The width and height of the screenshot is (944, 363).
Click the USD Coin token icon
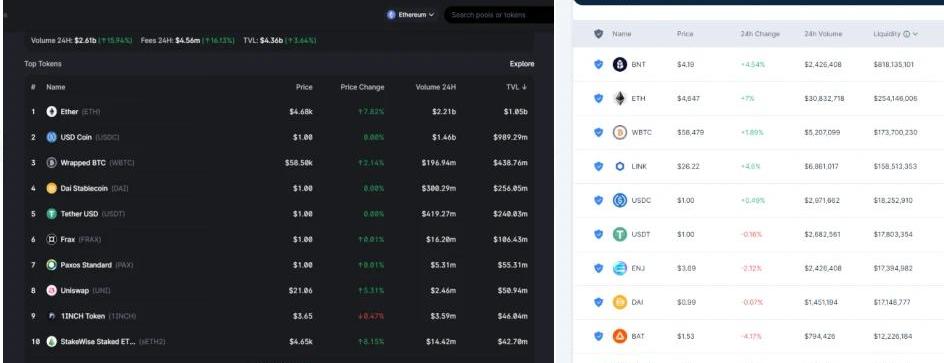[x=52, y=137]
